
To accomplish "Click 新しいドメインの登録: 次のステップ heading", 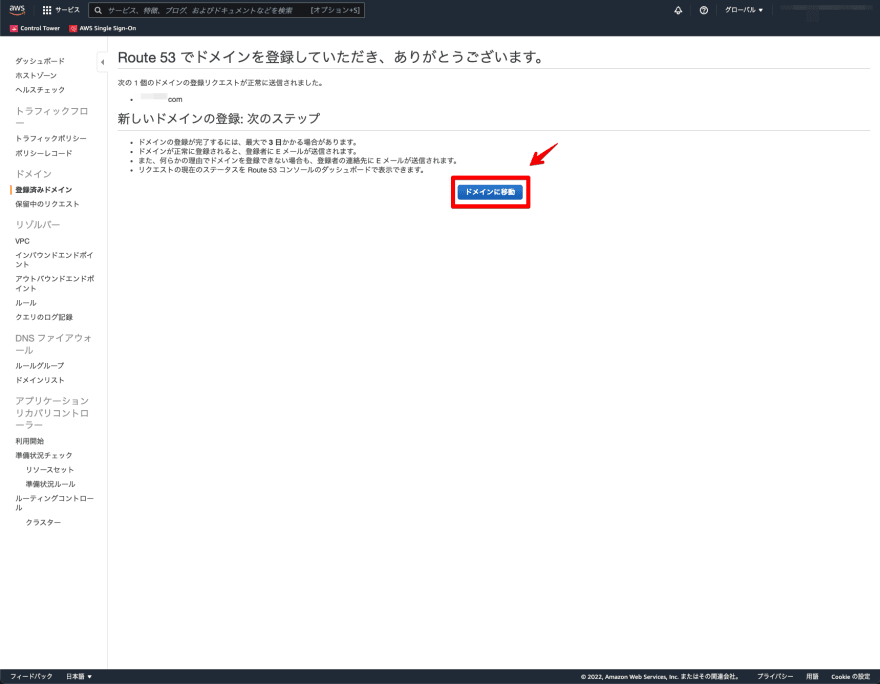I will pyautogui.click(x=219, y=118).
